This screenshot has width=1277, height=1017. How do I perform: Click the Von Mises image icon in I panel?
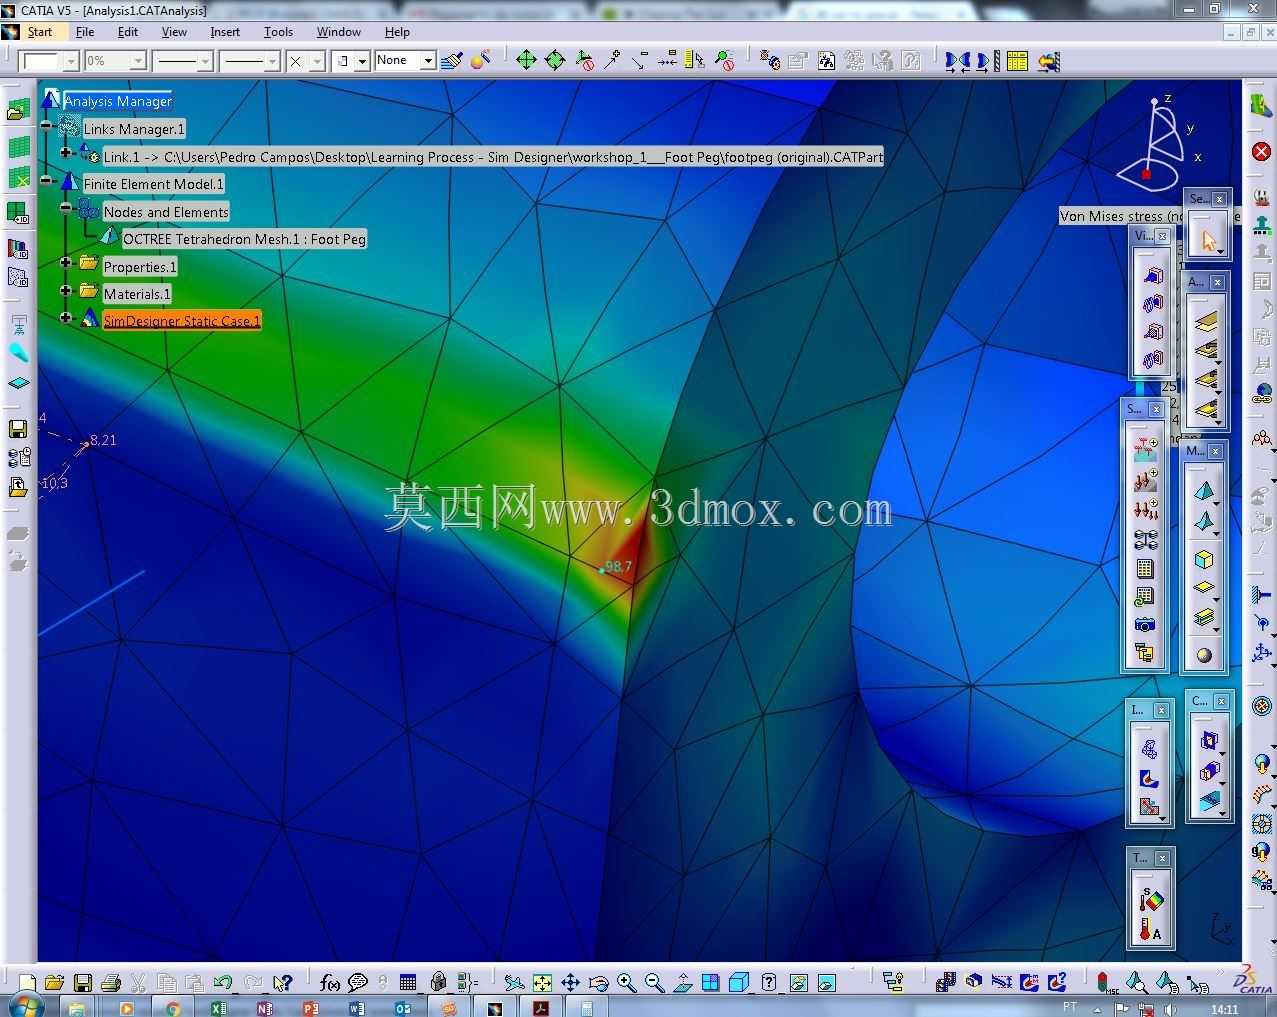(x=1149, y=778)
